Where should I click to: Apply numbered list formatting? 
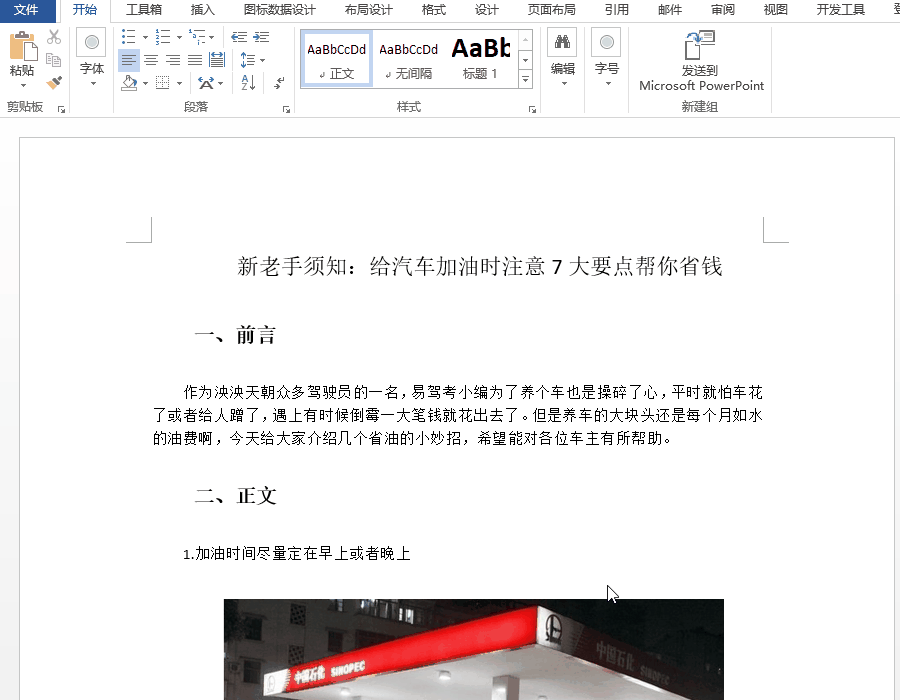tap(161, 37)
